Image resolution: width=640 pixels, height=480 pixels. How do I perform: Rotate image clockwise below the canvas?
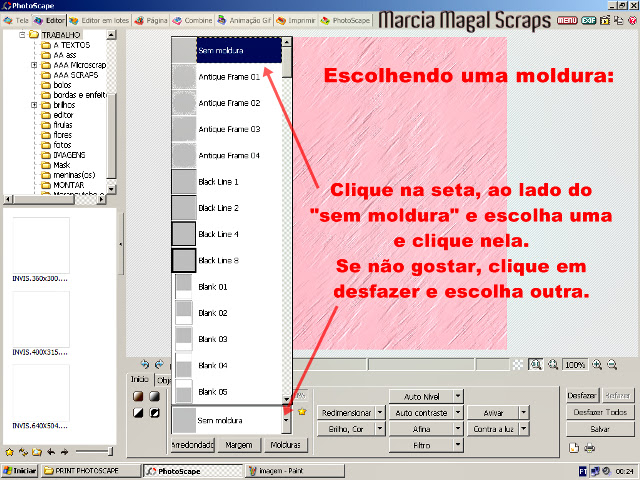click(x=159, y=364)
